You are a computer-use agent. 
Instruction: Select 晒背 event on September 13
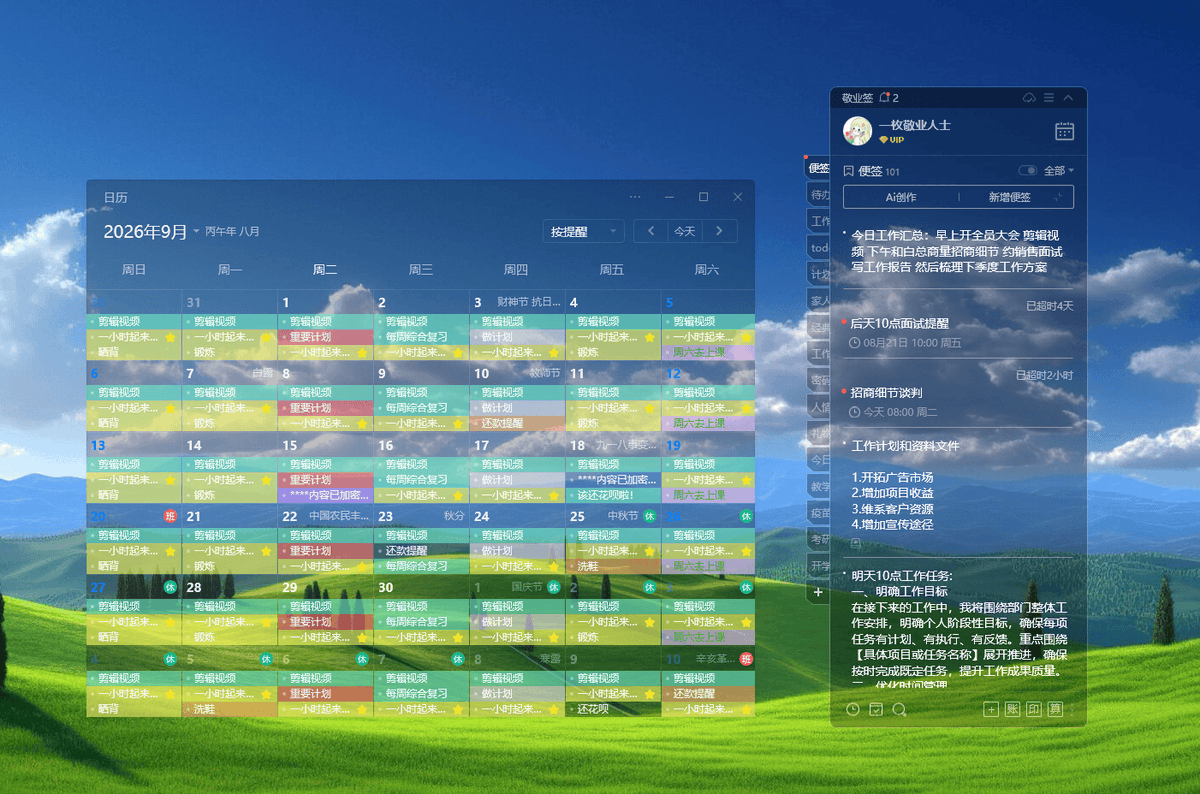pyautogui.click(x=134, y=495)
